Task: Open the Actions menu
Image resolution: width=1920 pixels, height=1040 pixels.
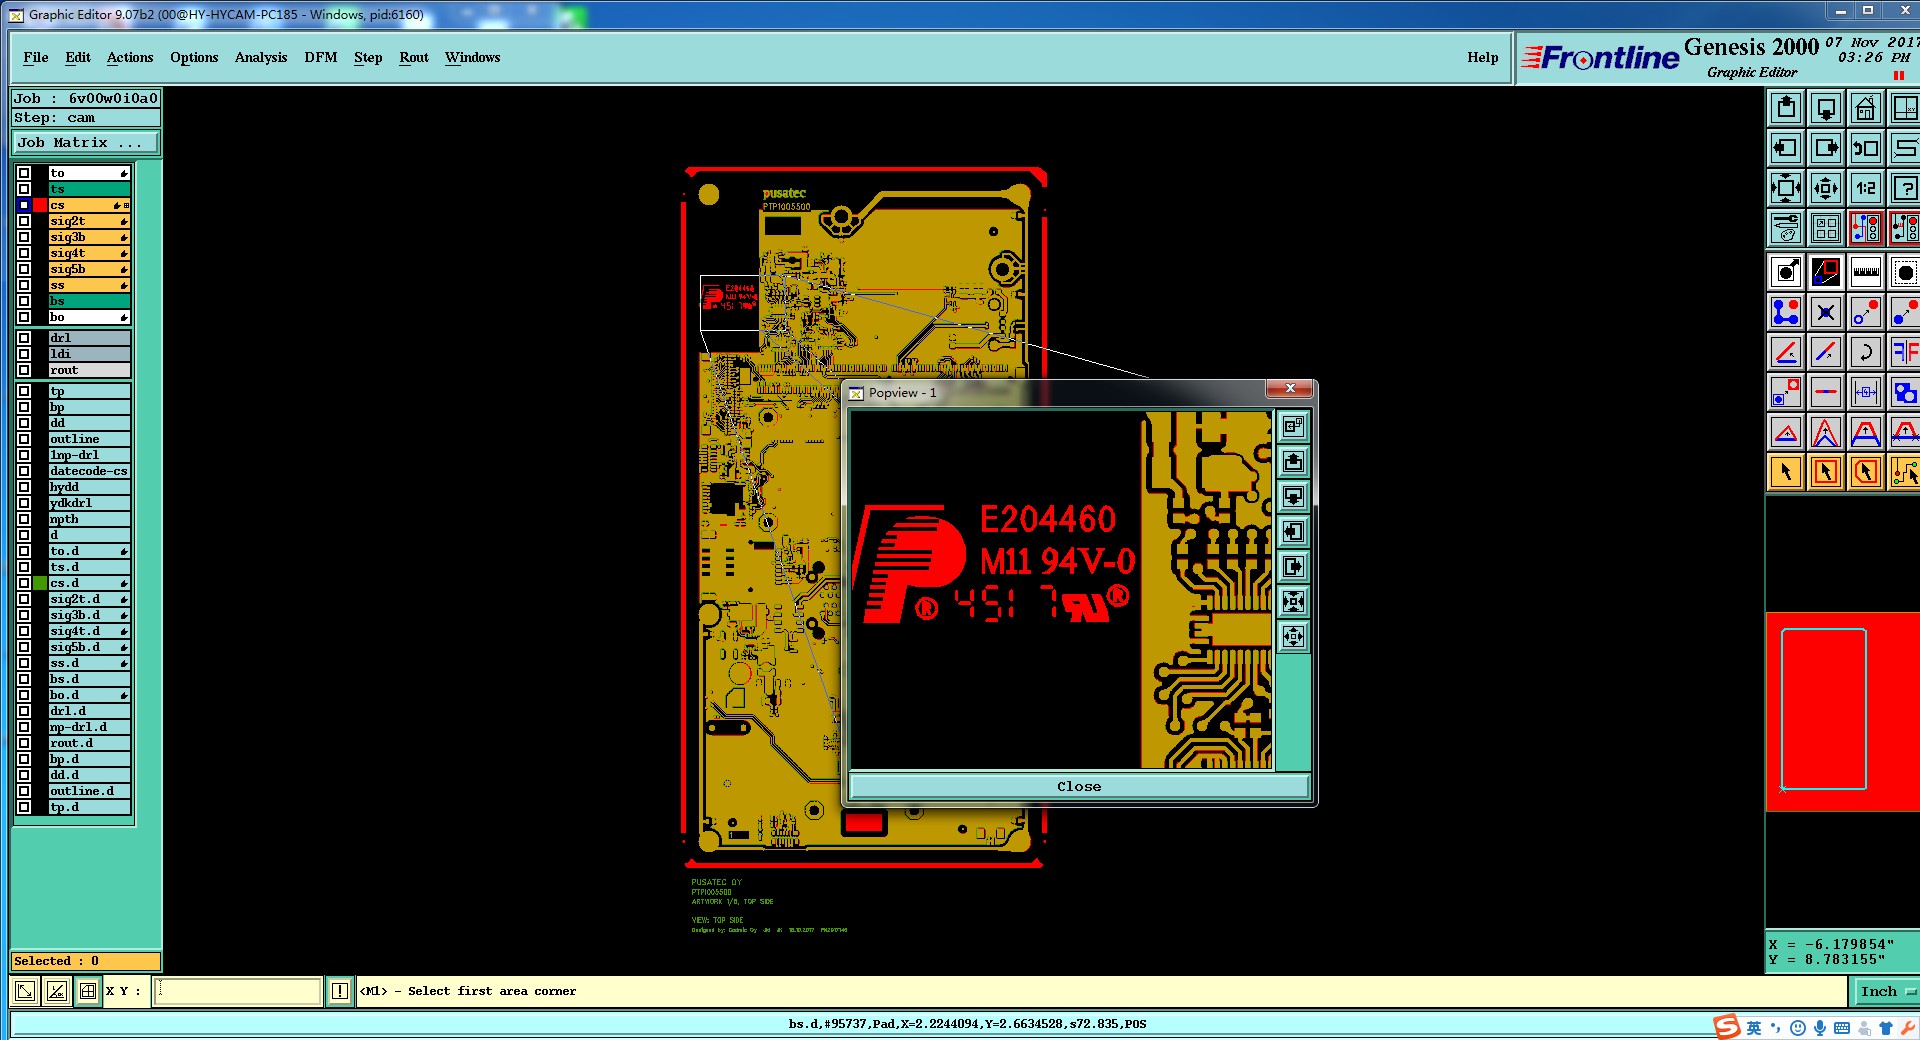Action: [x=130, y=57]
